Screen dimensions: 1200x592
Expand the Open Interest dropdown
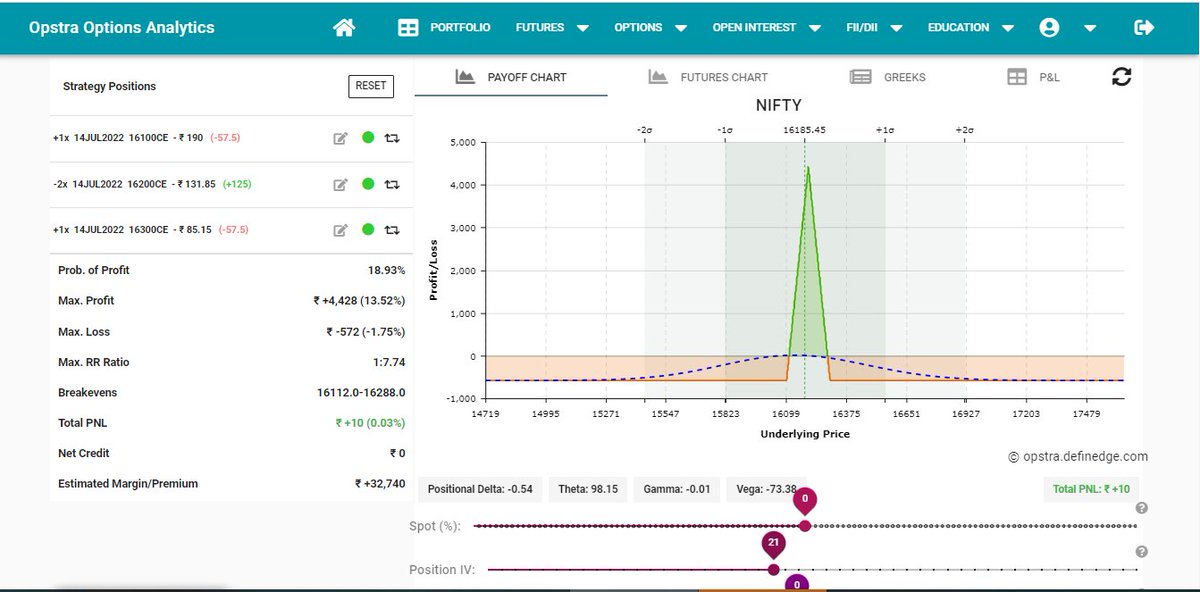point(815,29)
